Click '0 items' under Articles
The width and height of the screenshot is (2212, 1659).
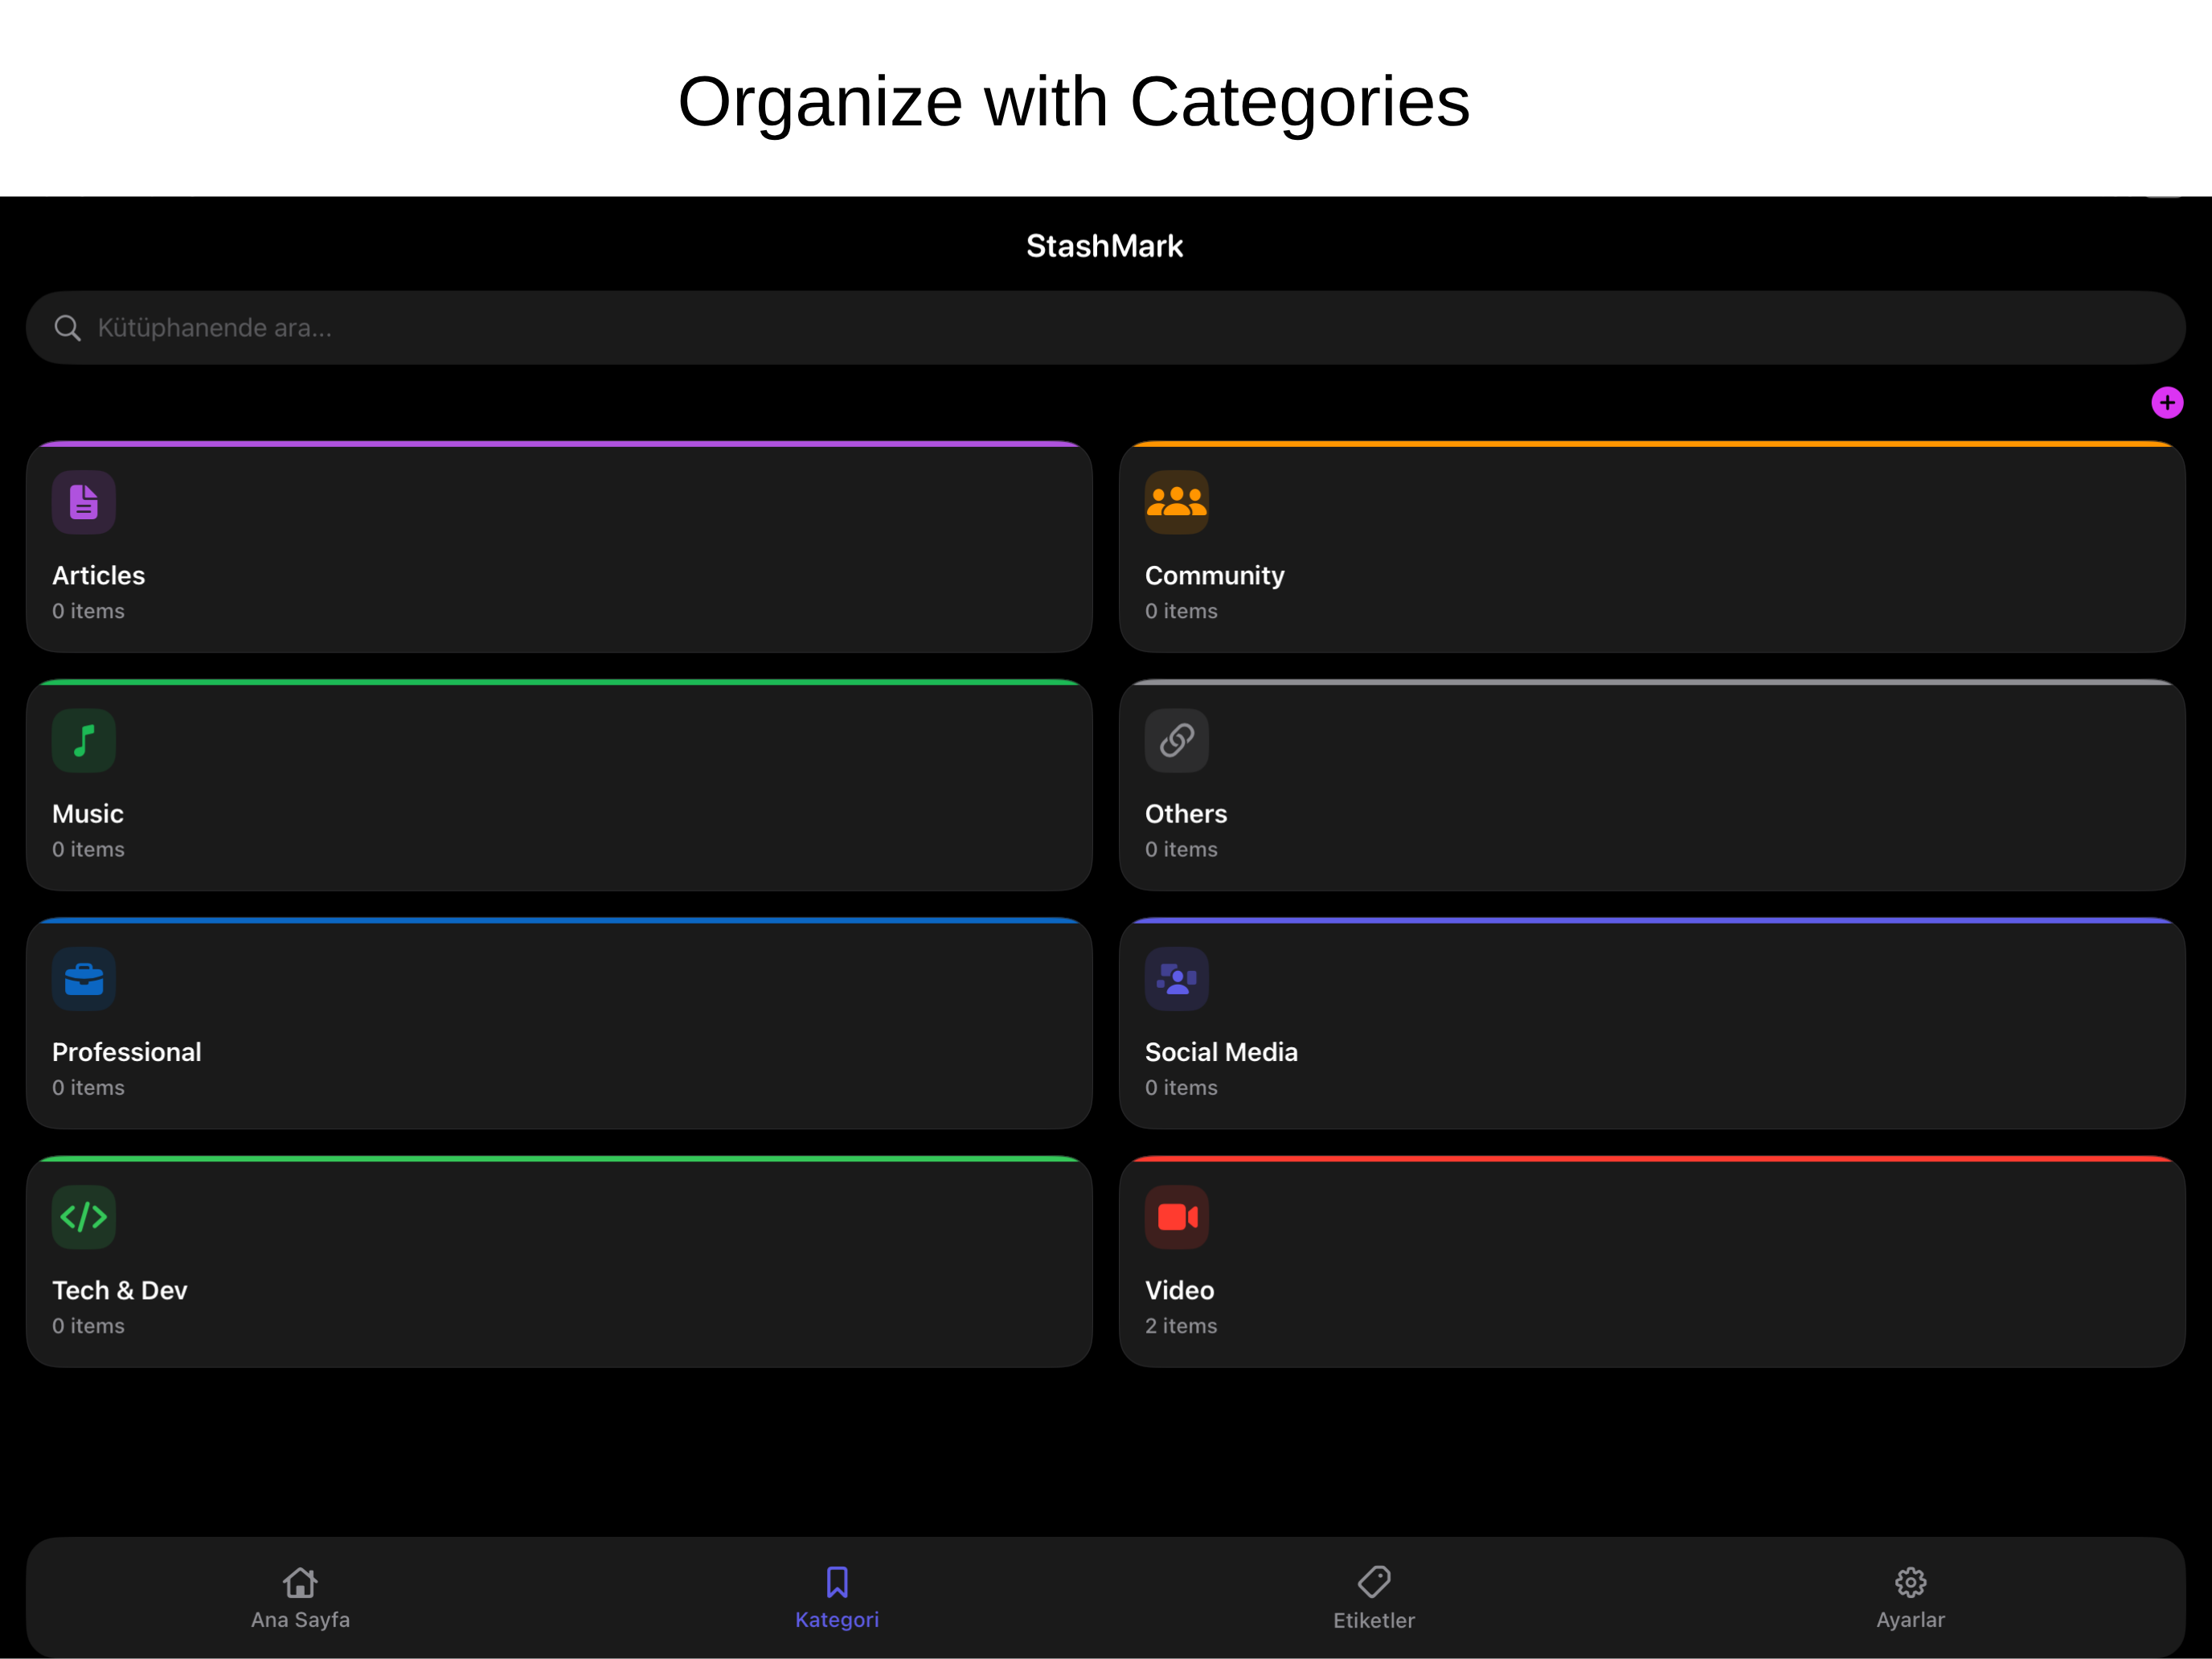click(88, 611)
